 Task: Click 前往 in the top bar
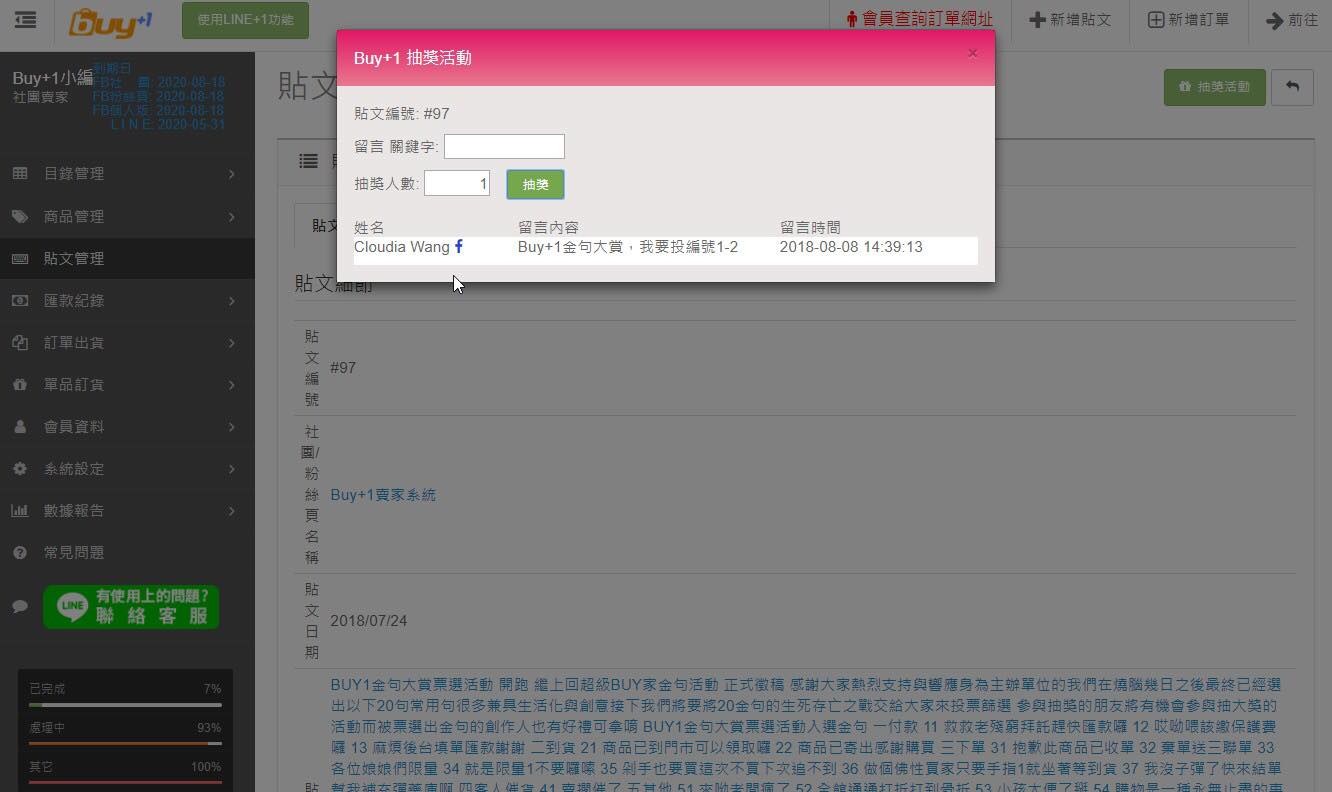tap(1292, 20)
